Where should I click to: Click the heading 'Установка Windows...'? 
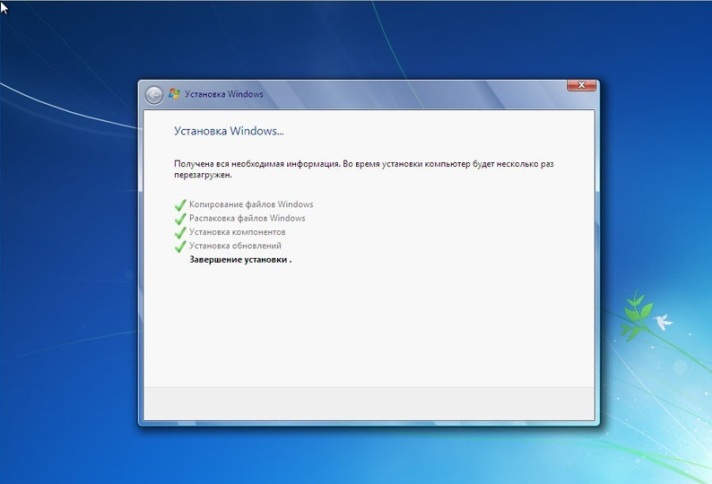tap(229, 131)
